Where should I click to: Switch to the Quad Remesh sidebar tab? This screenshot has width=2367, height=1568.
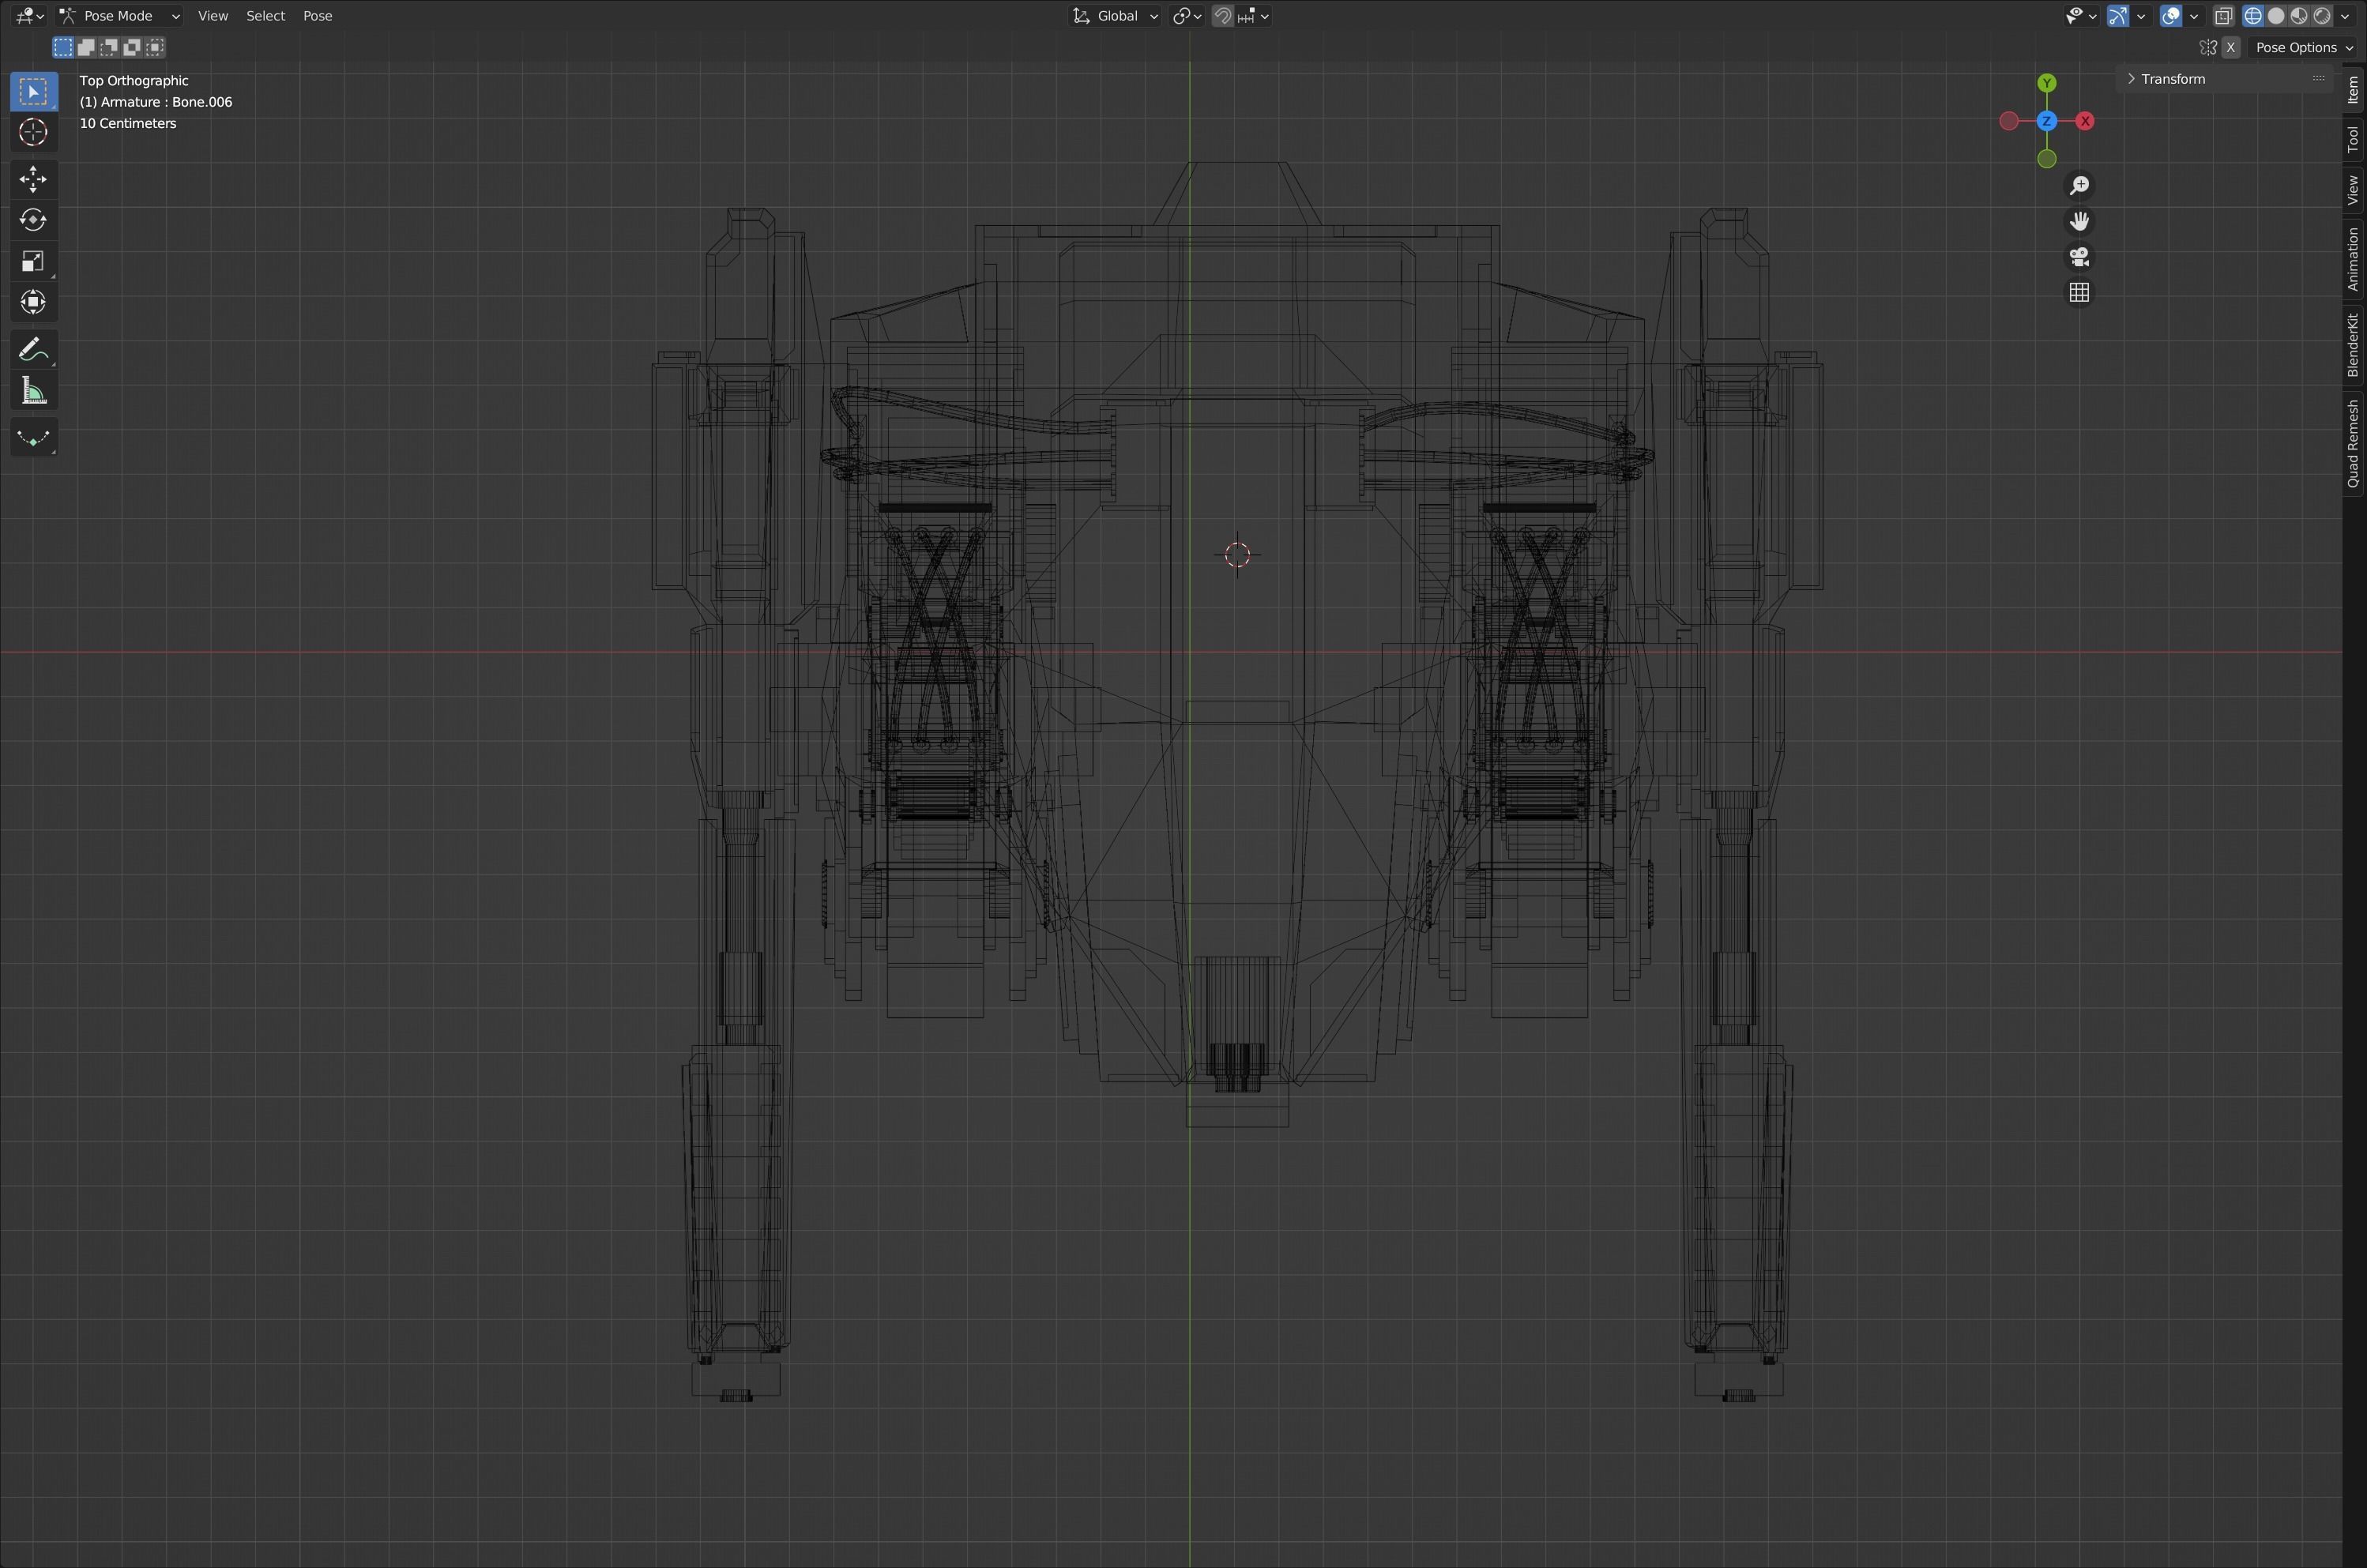point(2354,444)
